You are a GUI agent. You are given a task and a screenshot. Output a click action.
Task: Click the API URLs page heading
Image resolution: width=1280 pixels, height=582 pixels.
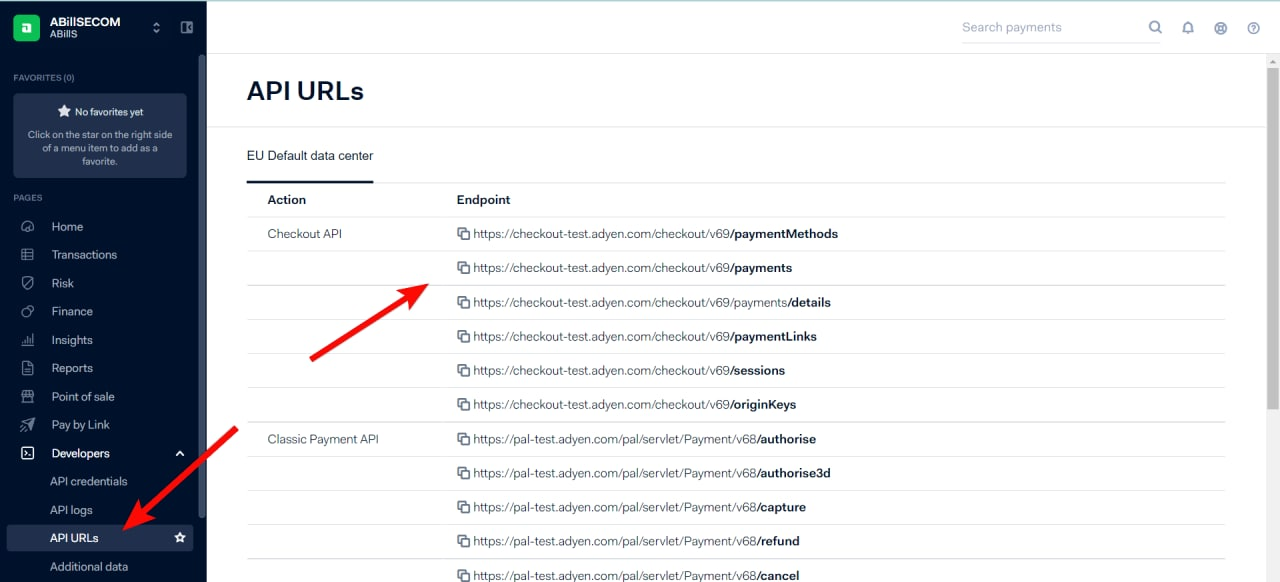click(x=305, y=91)
